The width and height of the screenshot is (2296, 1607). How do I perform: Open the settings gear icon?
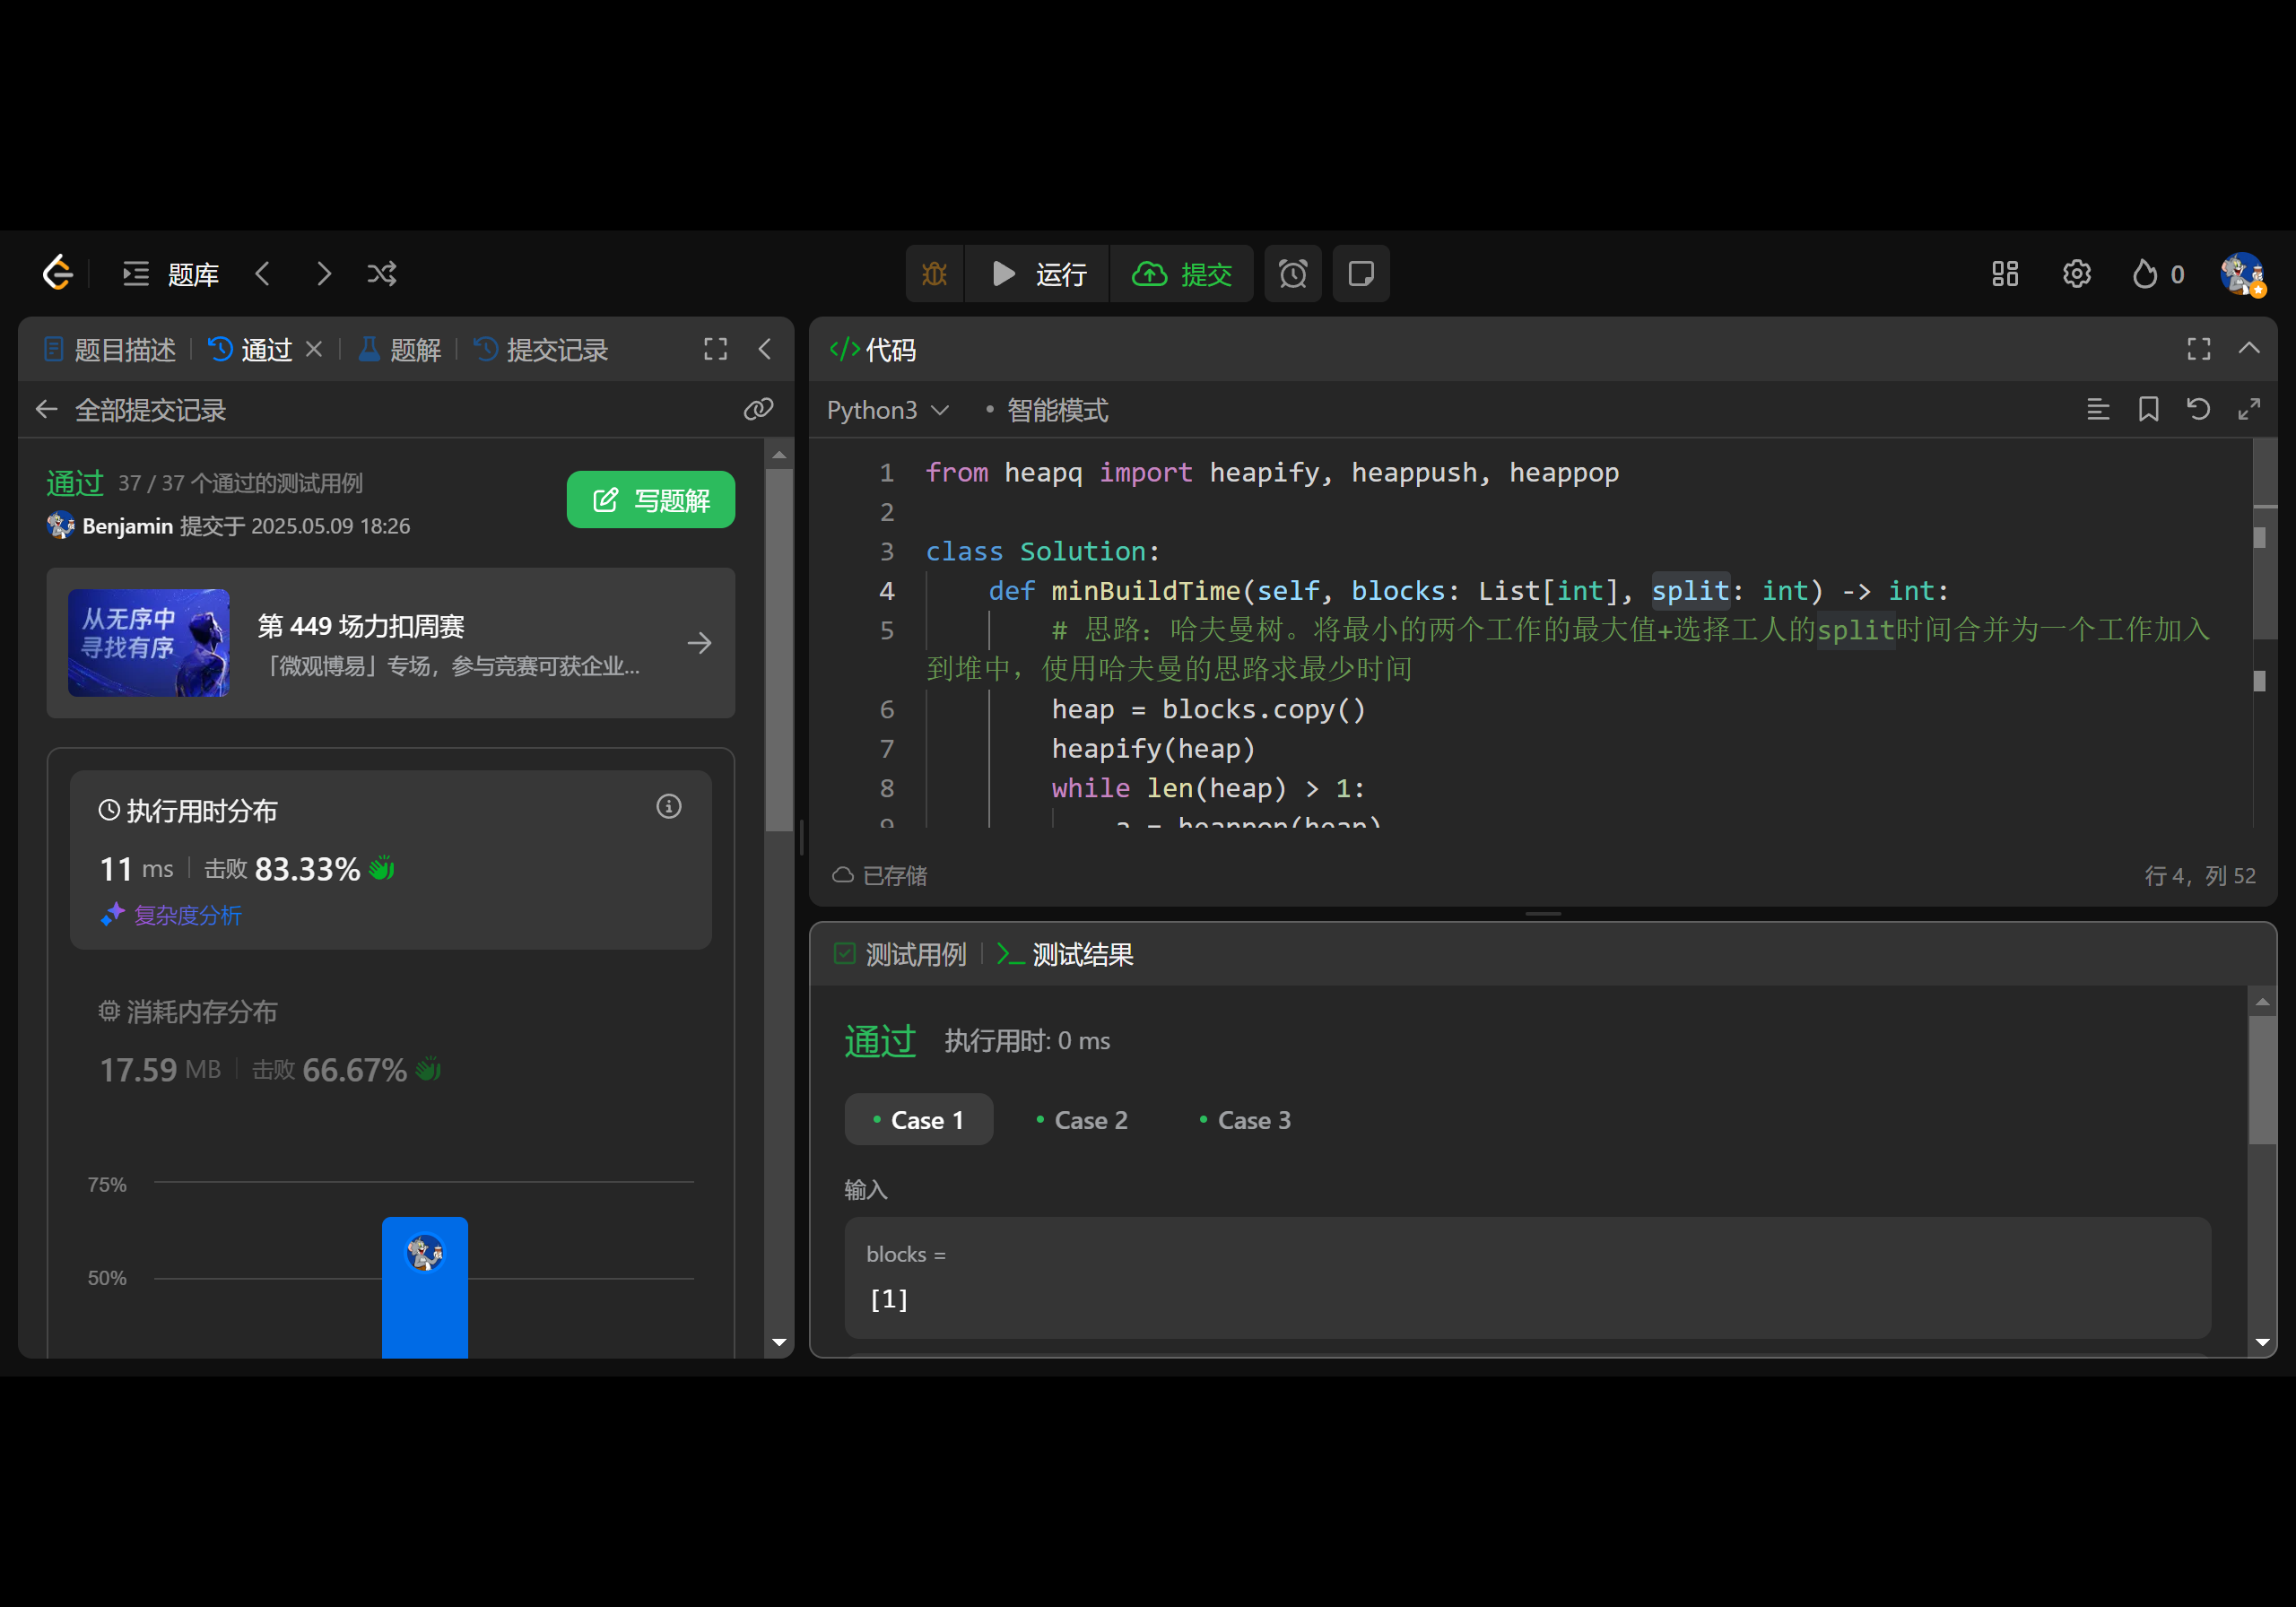(2076, 274)
